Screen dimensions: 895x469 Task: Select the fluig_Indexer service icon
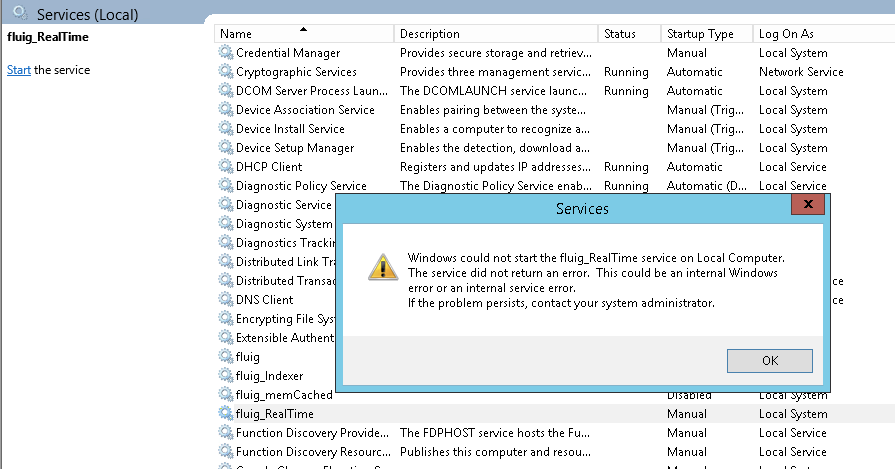[x=226, y=375]
